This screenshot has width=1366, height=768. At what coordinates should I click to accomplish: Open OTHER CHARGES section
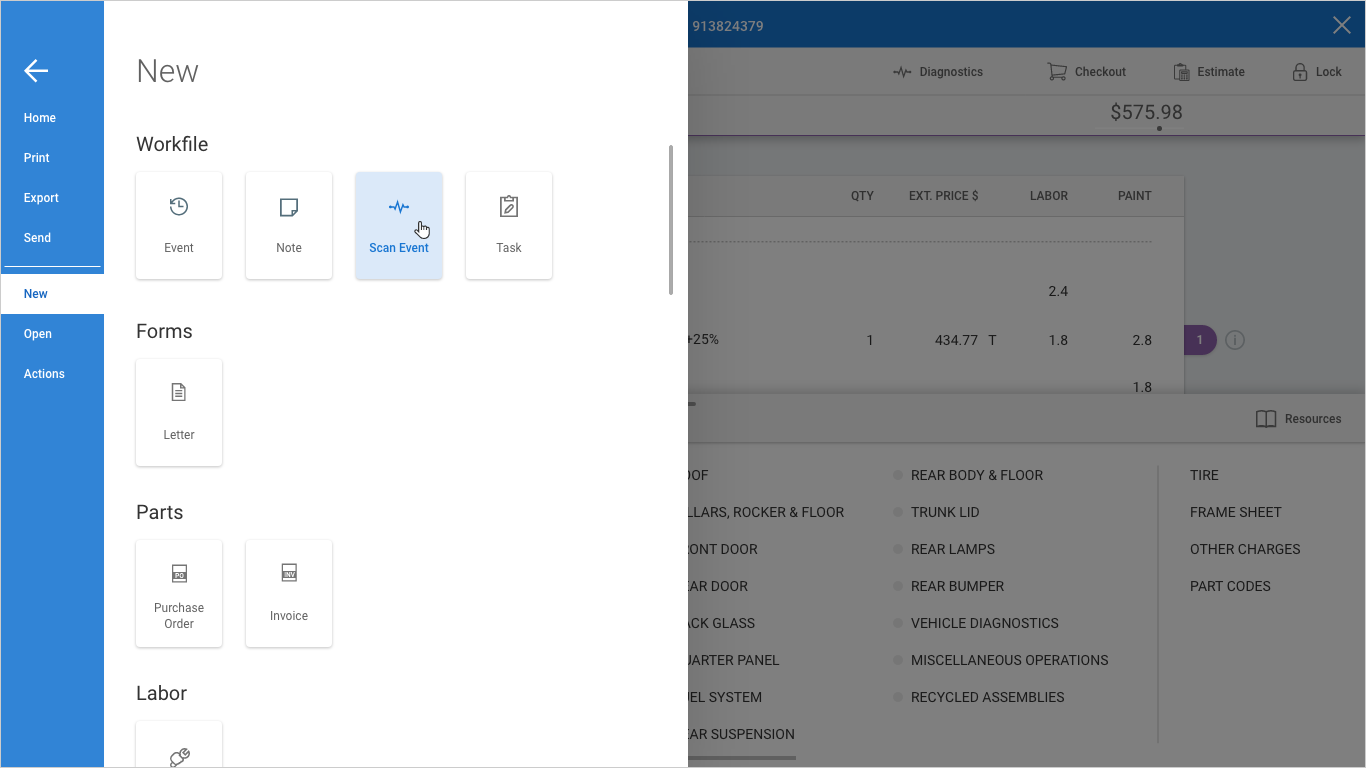pyautogui.click(x=1245, y=549)
